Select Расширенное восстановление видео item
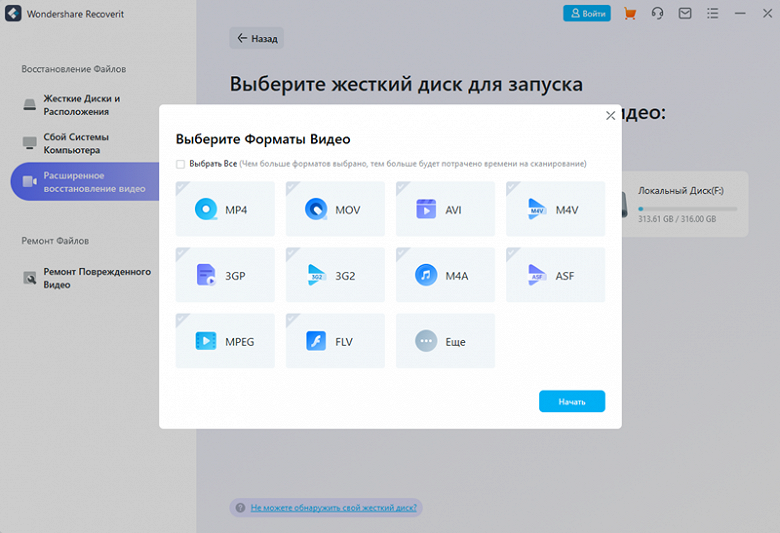Image resolution: width=780 pixels, height=533 pixels. [x=86, y=182]
